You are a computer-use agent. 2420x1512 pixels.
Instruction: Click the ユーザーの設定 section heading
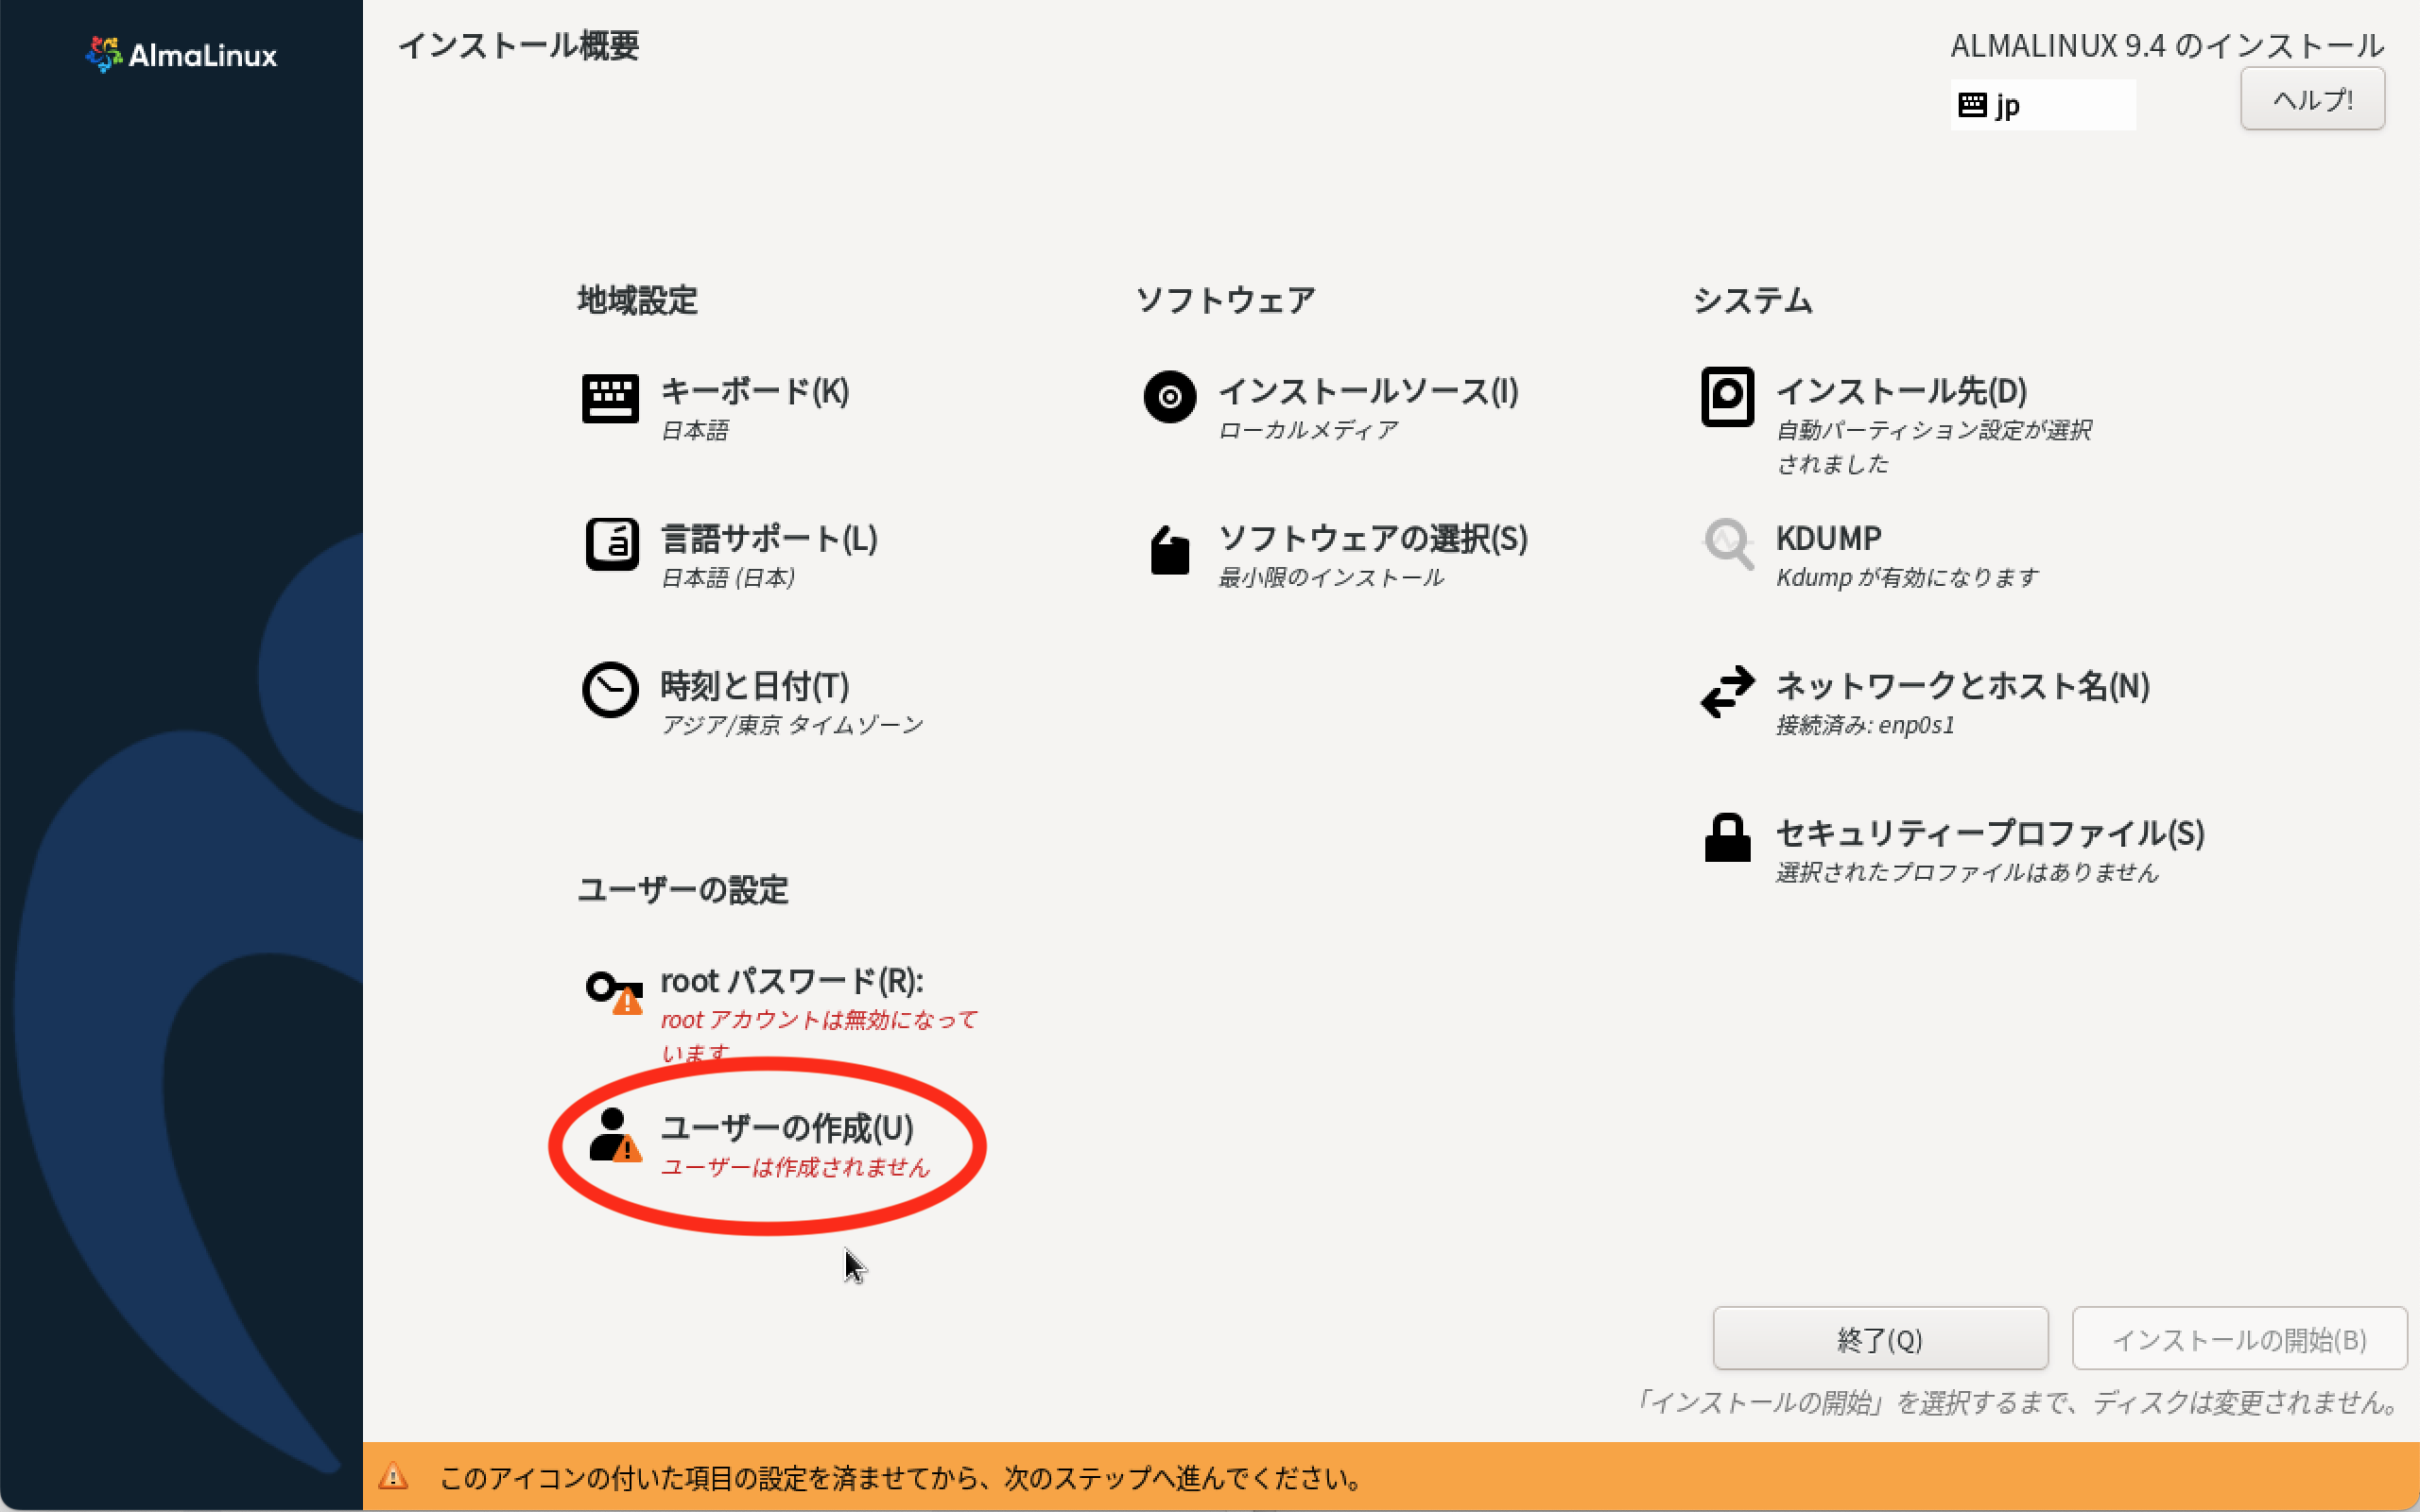point(683,889)
